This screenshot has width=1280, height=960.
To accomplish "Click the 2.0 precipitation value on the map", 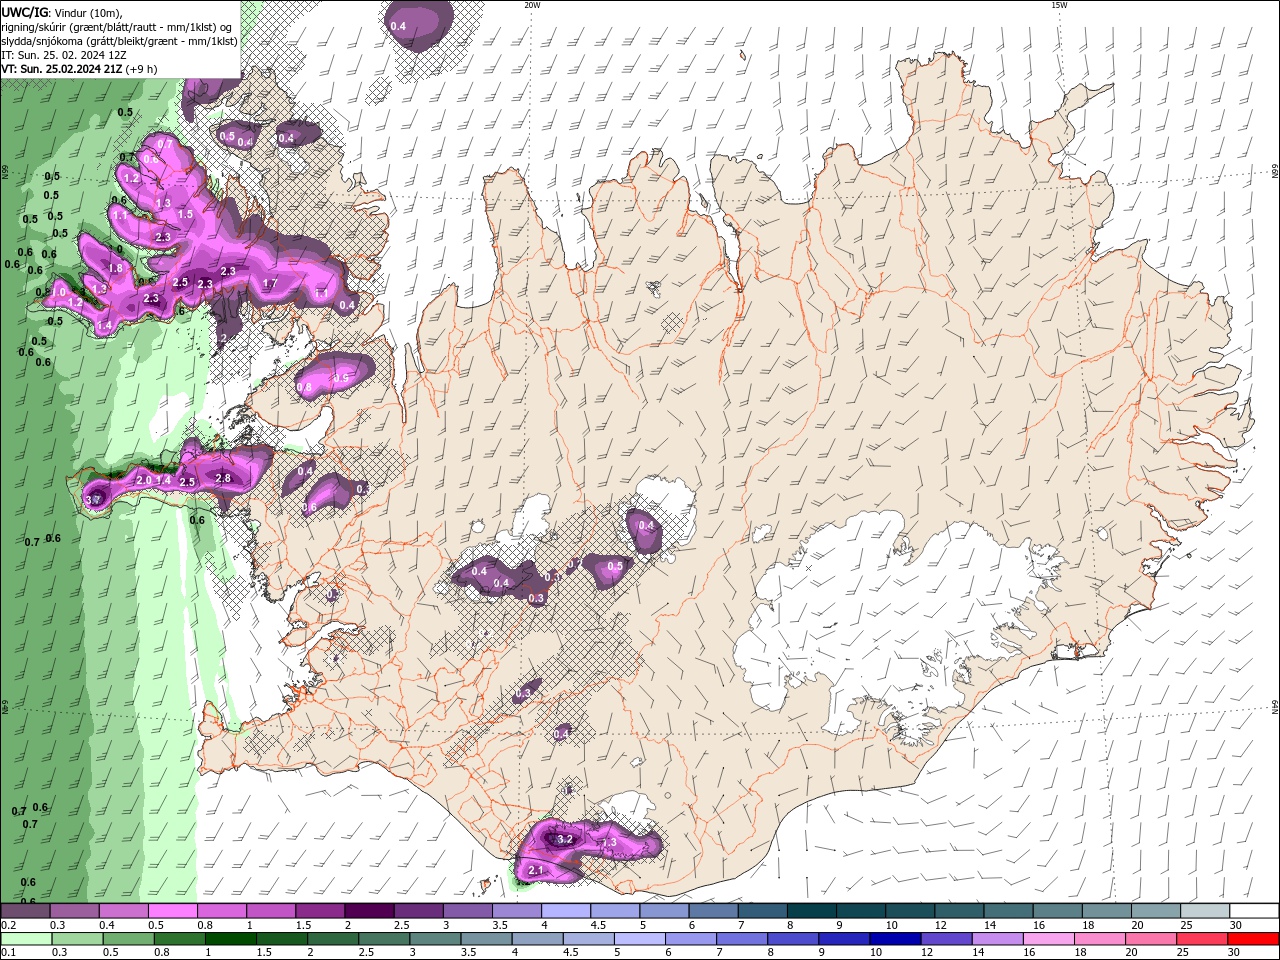I will pos(143,481).
